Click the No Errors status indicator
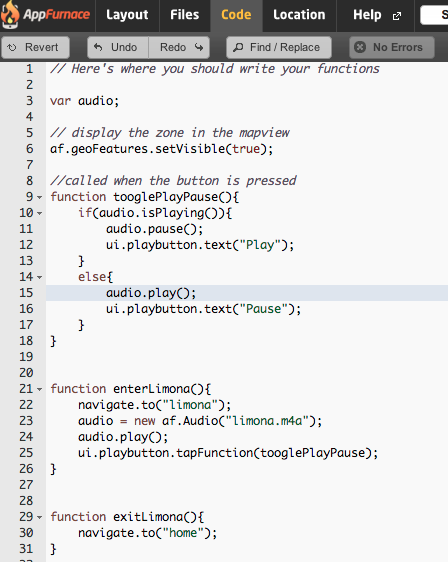The height and width of the screenshot is (562, 448). click(392, 47)
